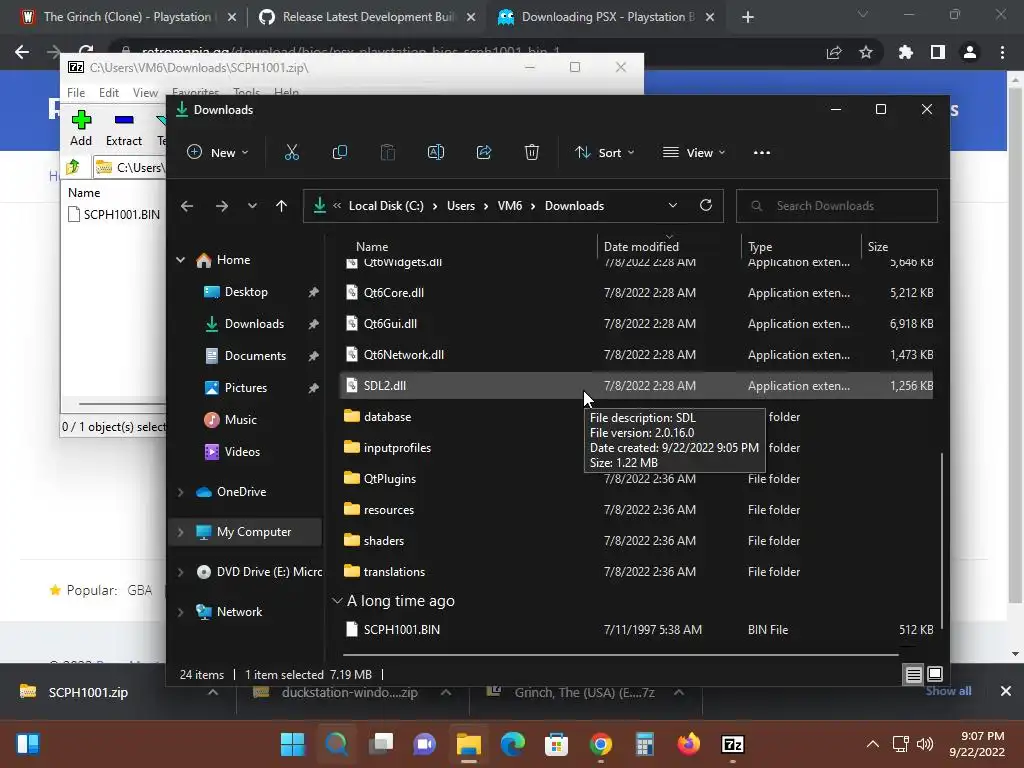1024x768 pixels.
Task: Select Qt6Network.dll file
Action: (x=637, y=355)
